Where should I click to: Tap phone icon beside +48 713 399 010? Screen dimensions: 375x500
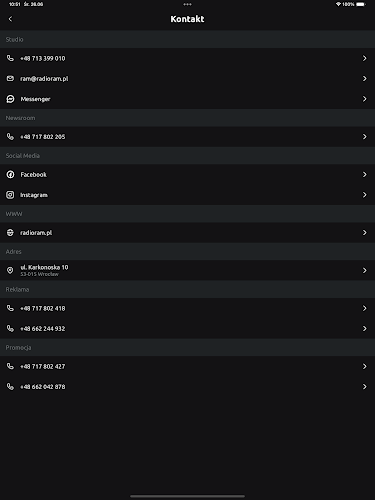click(10, 58)
